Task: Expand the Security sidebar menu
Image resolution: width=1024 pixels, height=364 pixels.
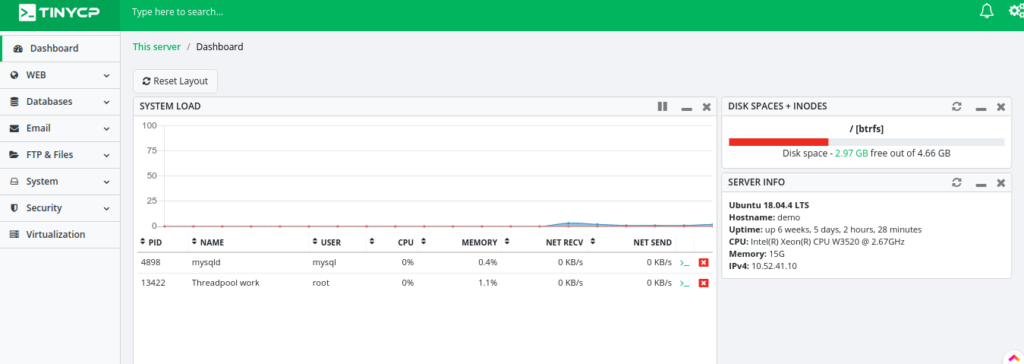Action: click(60, 208)
